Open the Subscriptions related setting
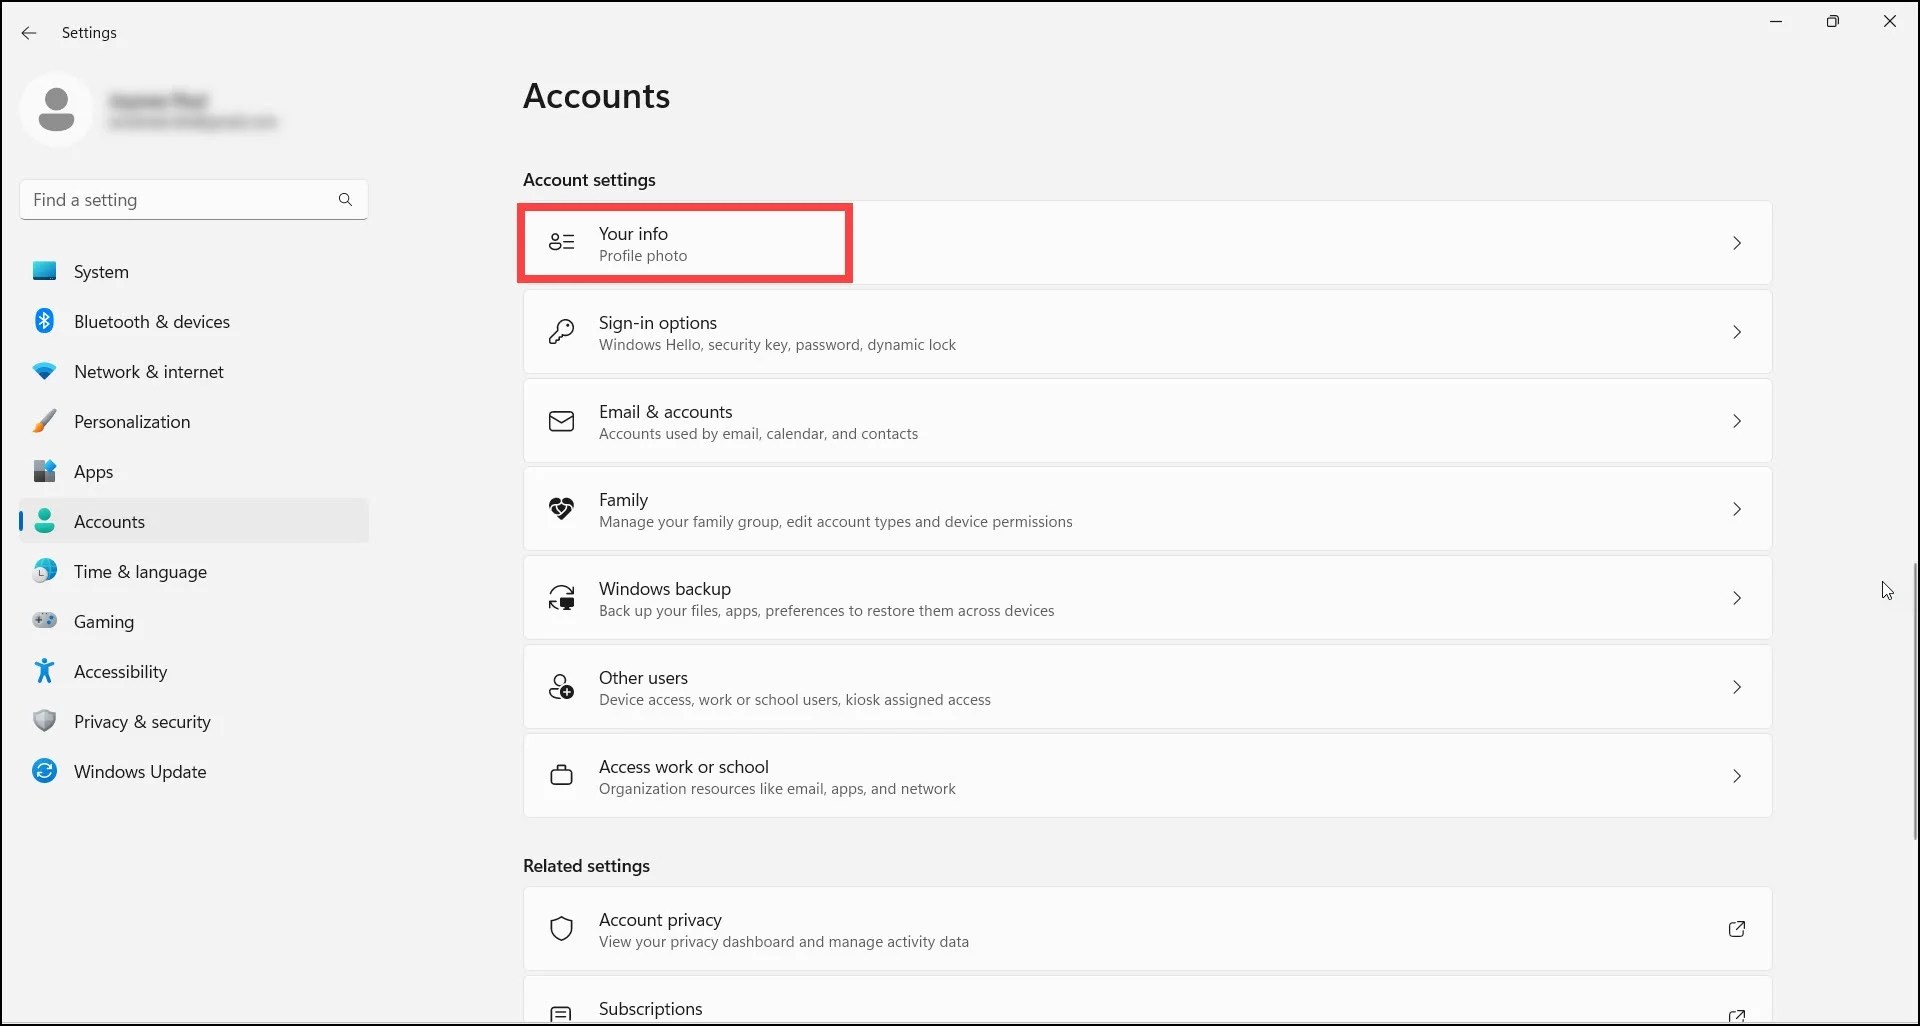 [x=651, y=1009]
